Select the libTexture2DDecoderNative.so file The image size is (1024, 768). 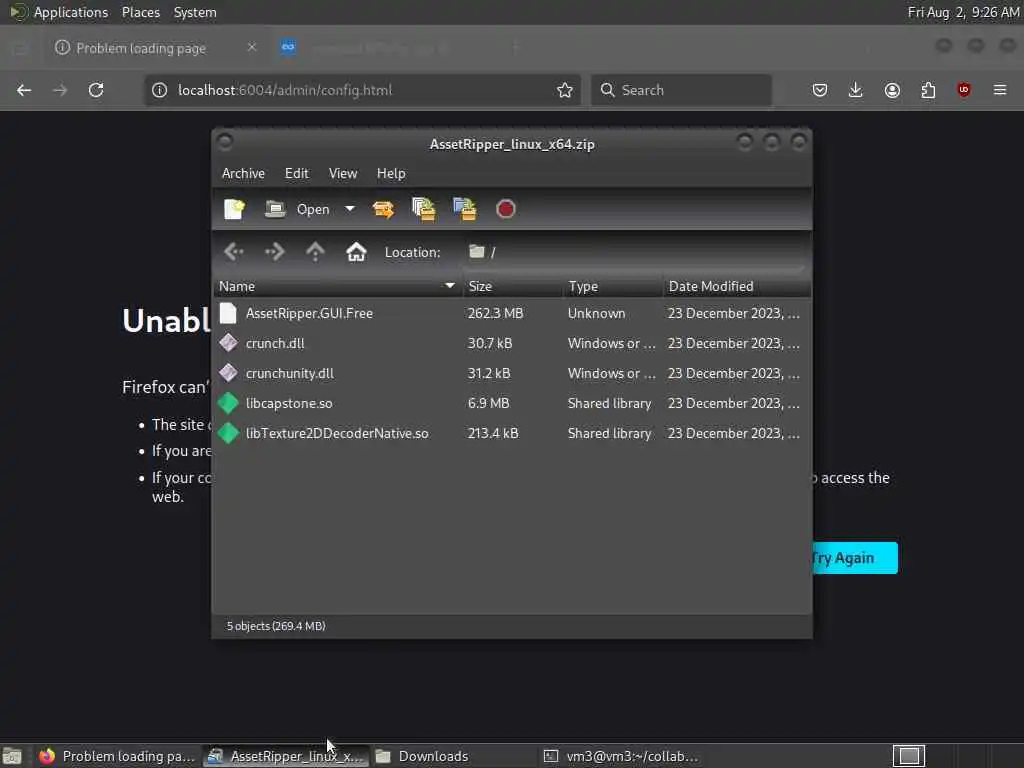point(512,434)
